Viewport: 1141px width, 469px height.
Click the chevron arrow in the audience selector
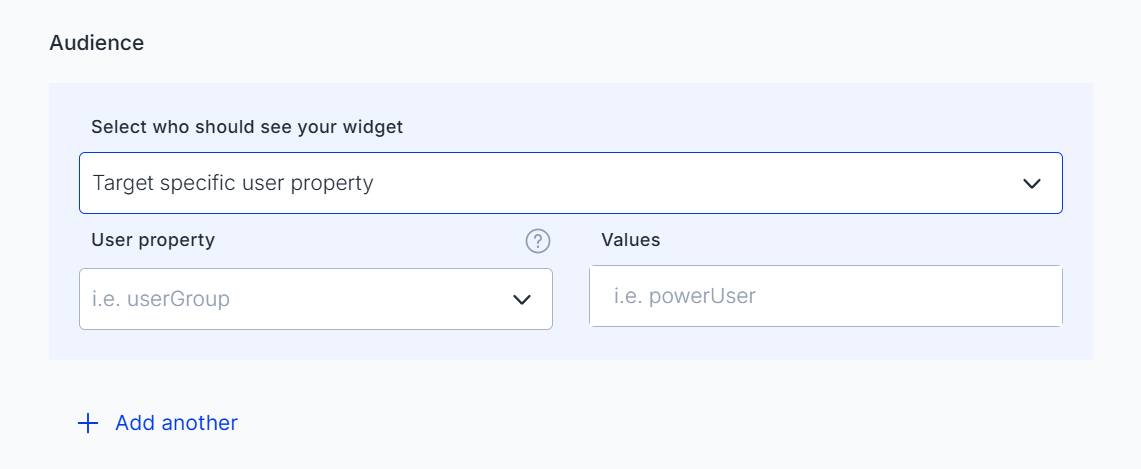(x=1032, y=184)
